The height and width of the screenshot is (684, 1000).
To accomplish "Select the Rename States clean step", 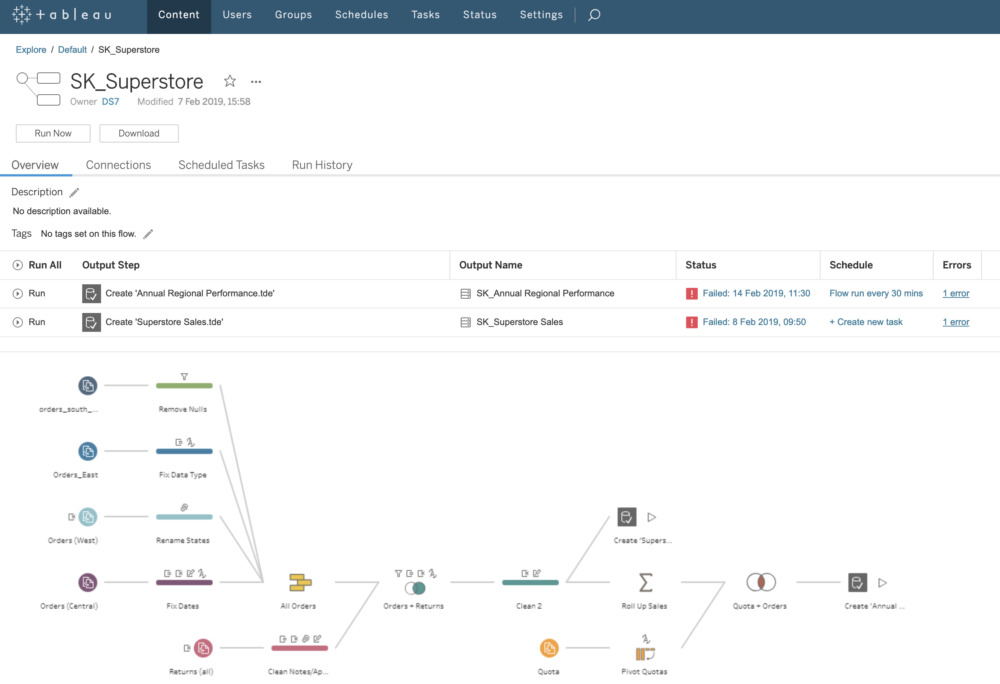I will point(184,516).
